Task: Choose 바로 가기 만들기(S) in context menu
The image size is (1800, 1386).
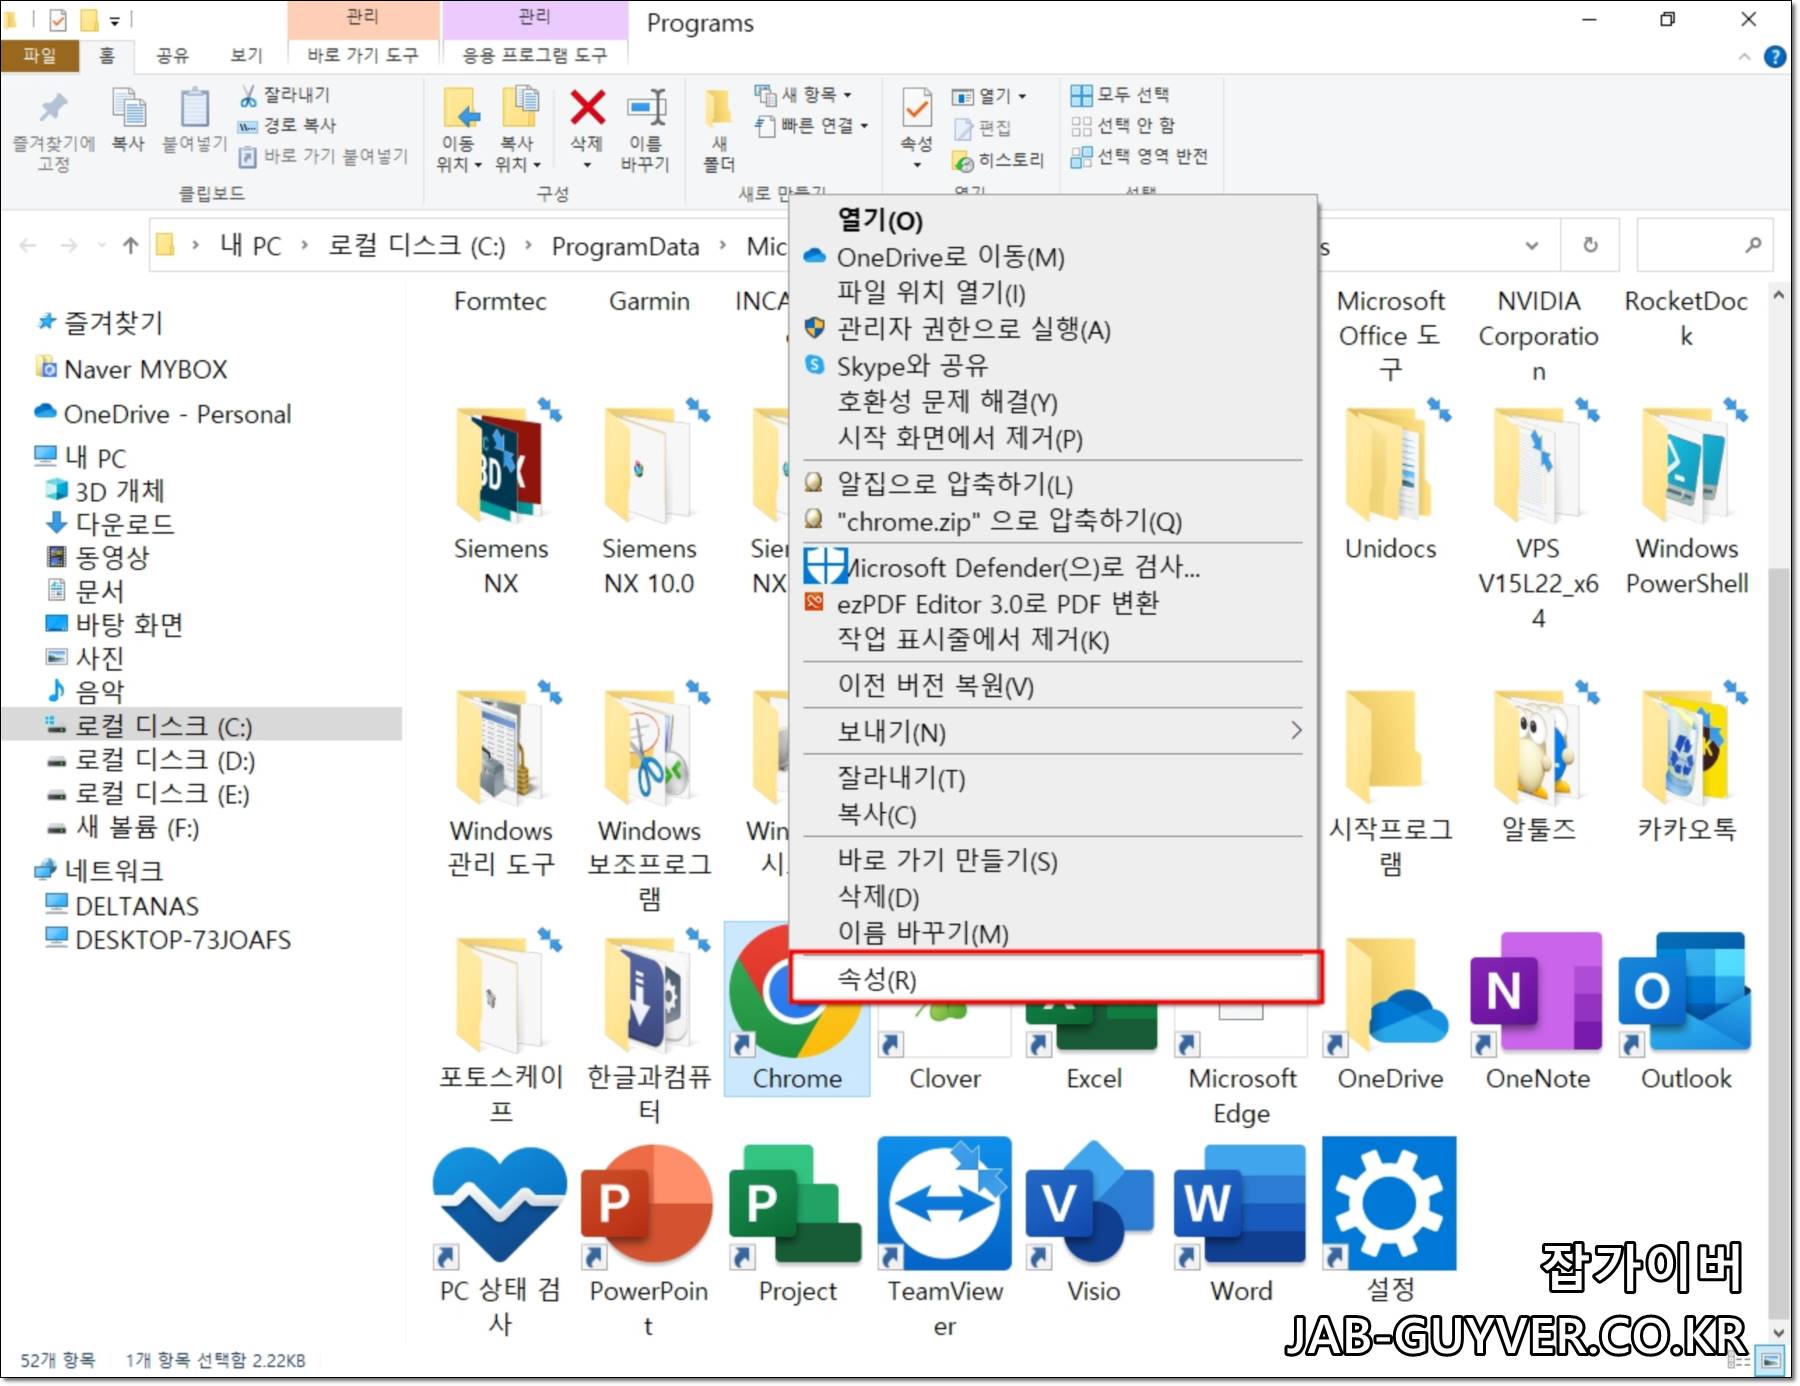Action: (x=1053, y=860)
